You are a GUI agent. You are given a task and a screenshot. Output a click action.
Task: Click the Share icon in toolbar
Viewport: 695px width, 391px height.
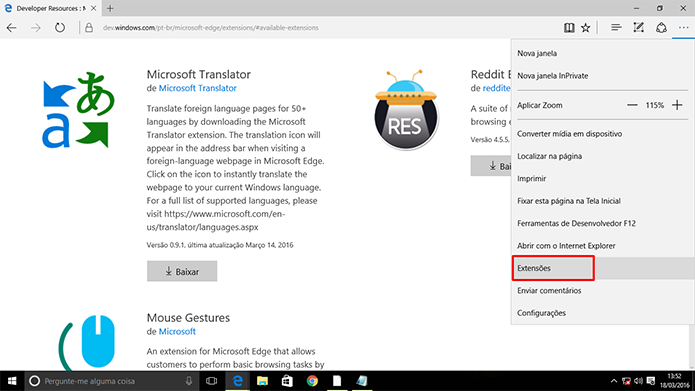(661, 28)
